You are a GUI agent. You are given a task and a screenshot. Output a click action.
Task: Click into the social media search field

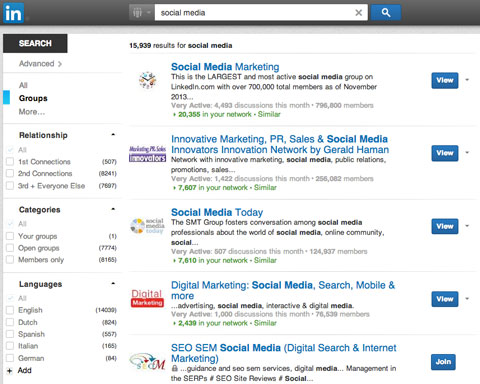(253, 13)
